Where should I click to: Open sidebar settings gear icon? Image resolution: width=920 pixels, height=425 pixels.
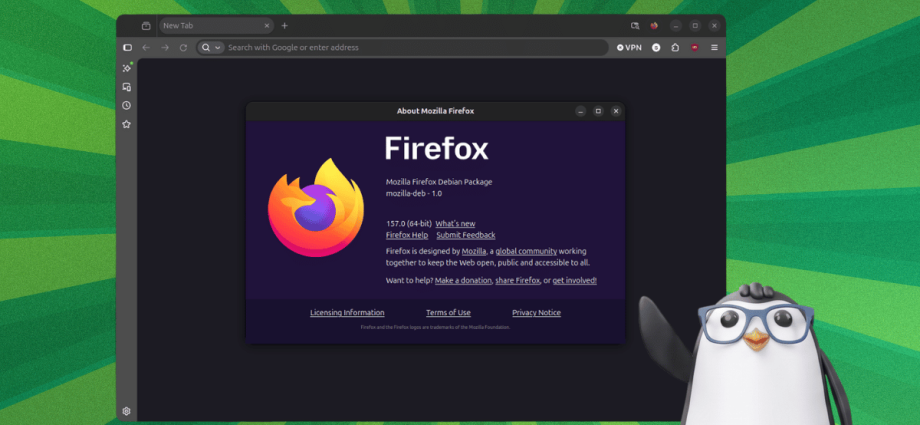click(x=126, y=411)
